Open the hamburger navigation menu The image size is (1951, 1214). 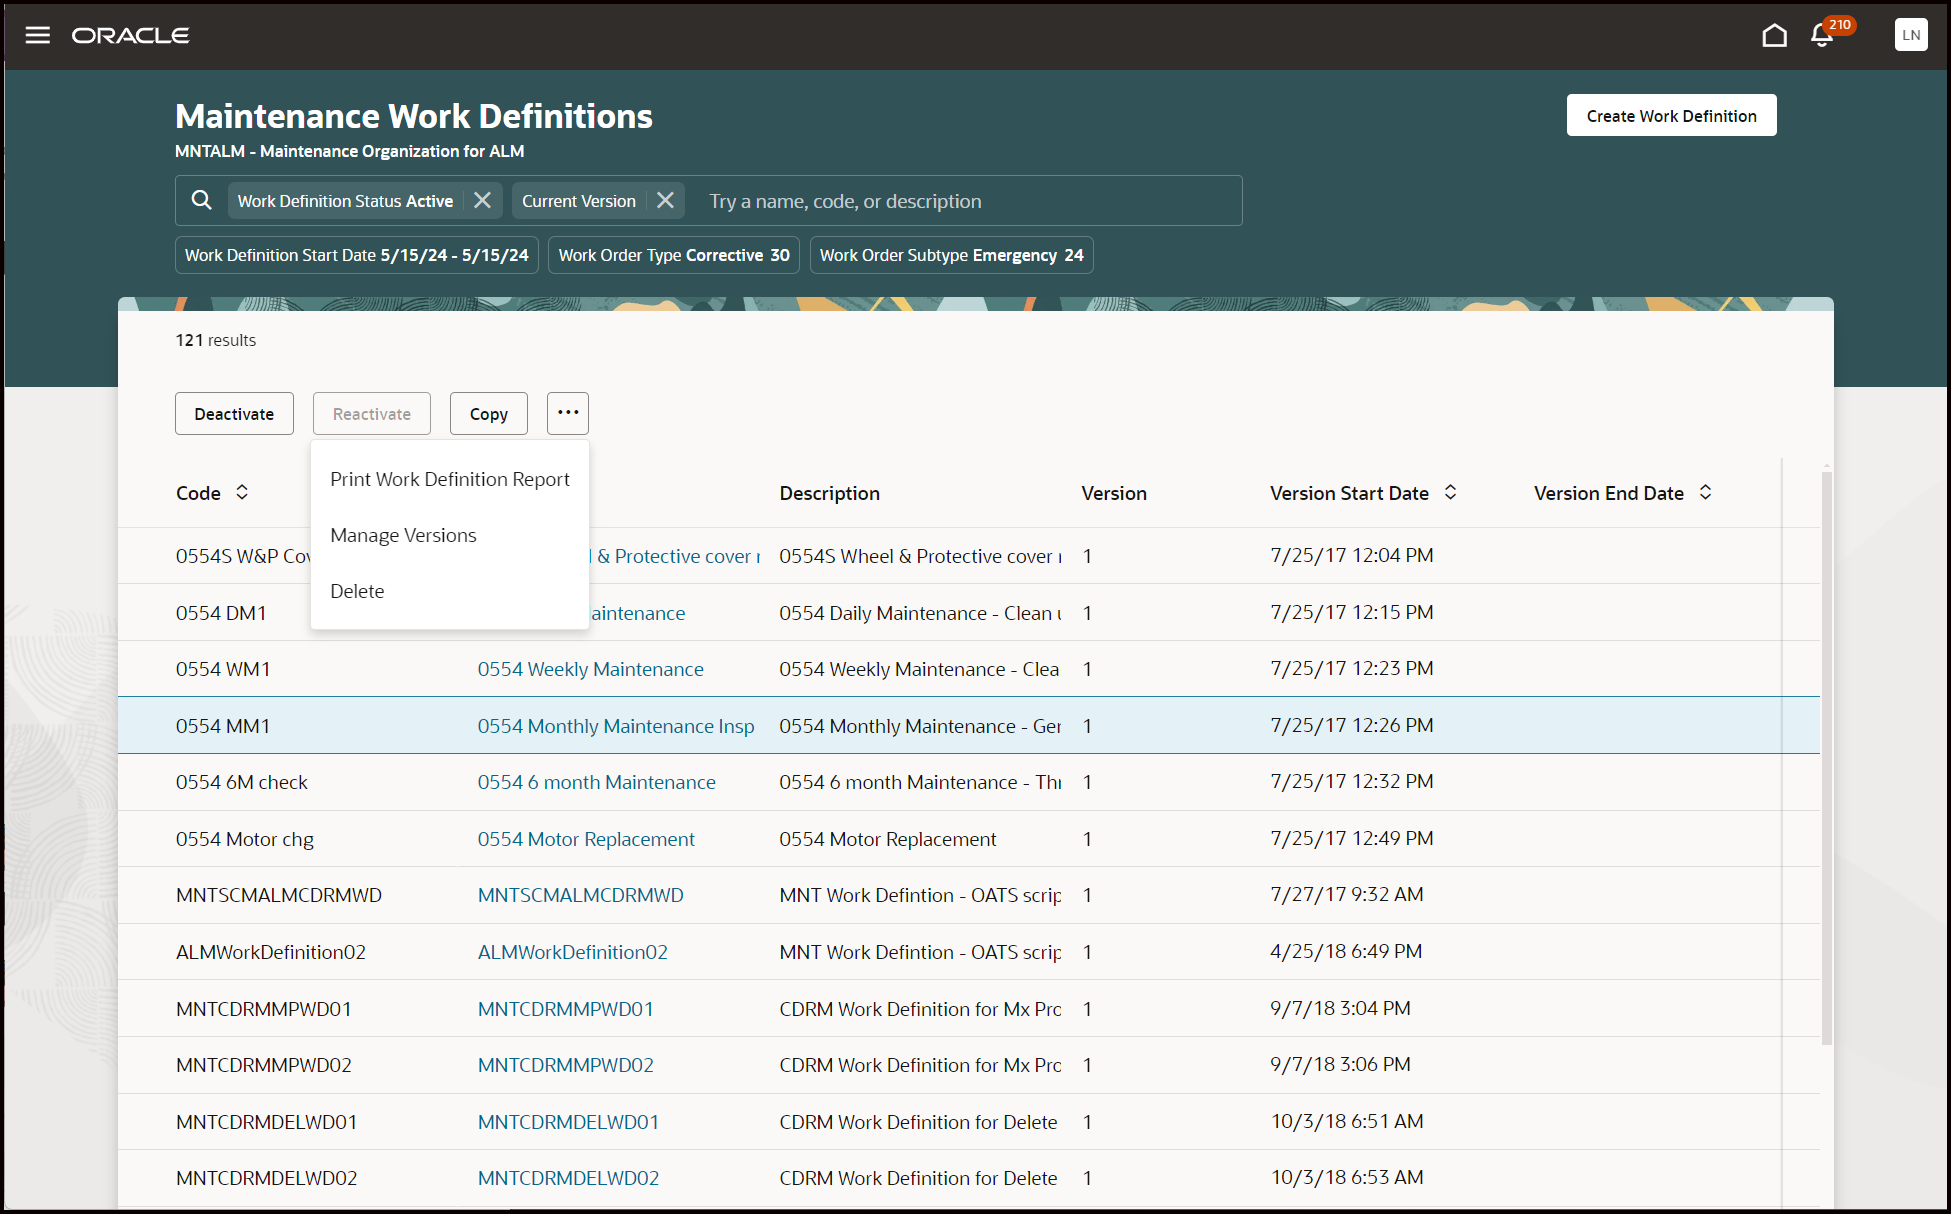pos(38,36)
